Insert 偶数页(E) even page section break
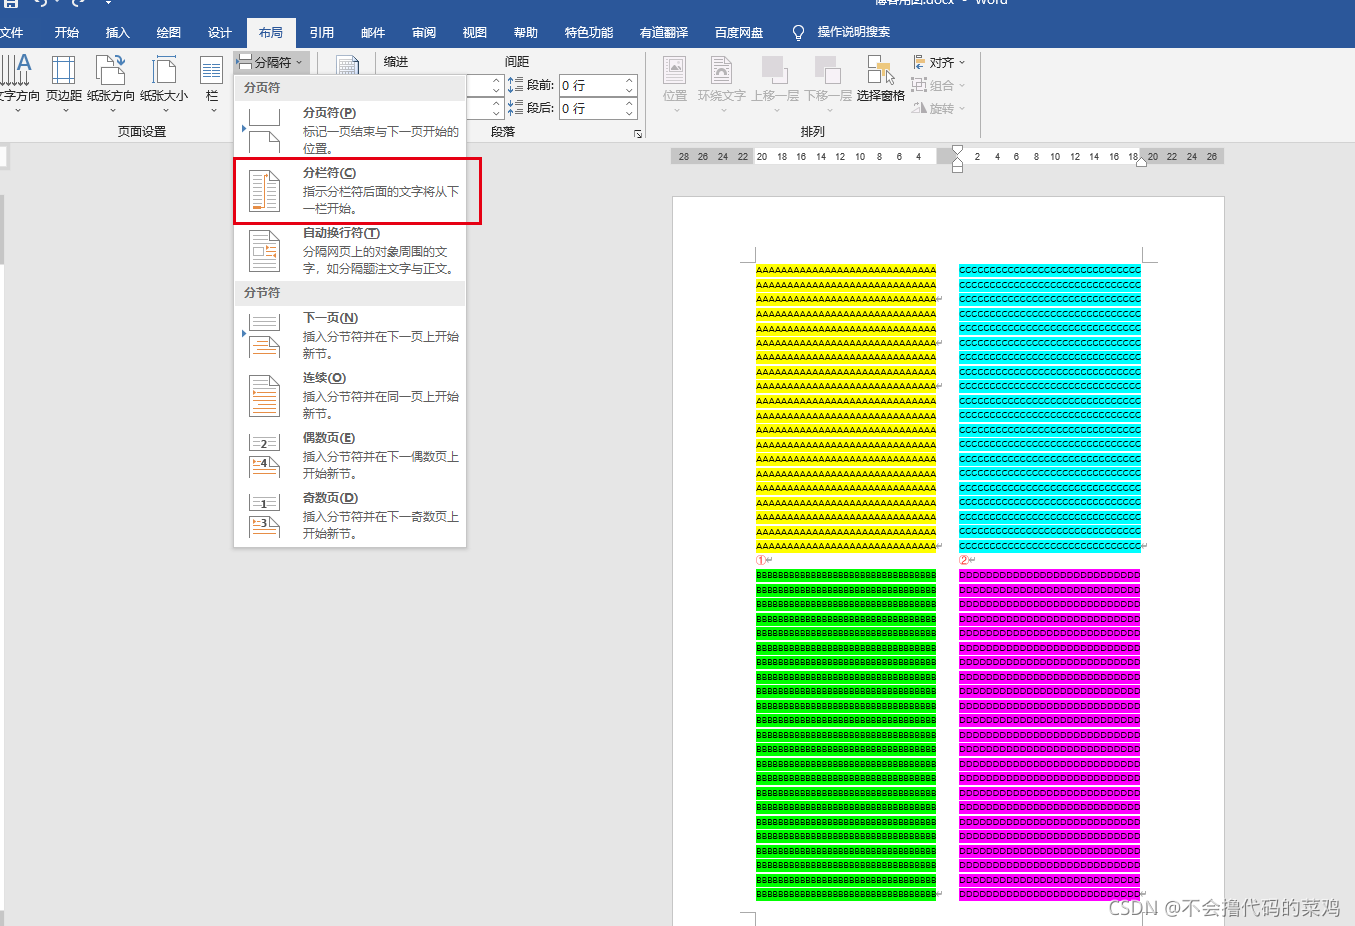The width and height of the screenshot is (1355, 926). [x=350, y=455]
